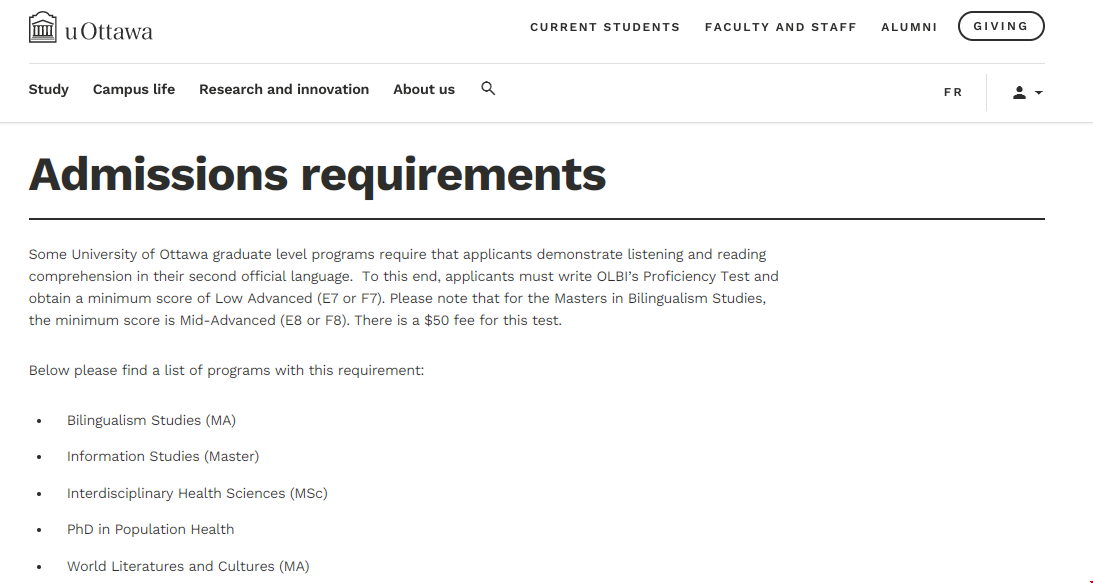The image size is (1093, 583).
Task: Click PhD in Population Health item
Action: (150, 529)
